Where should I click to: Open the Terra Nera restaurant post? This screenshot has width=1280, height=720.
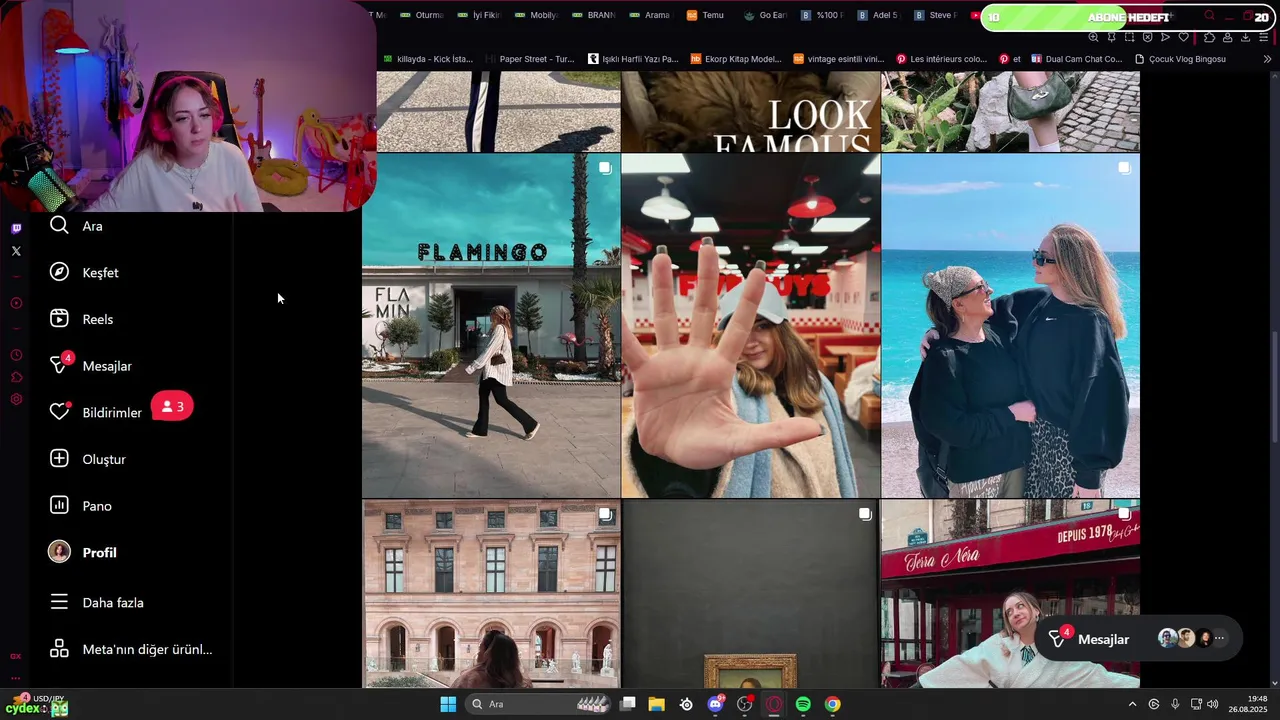1010,594
